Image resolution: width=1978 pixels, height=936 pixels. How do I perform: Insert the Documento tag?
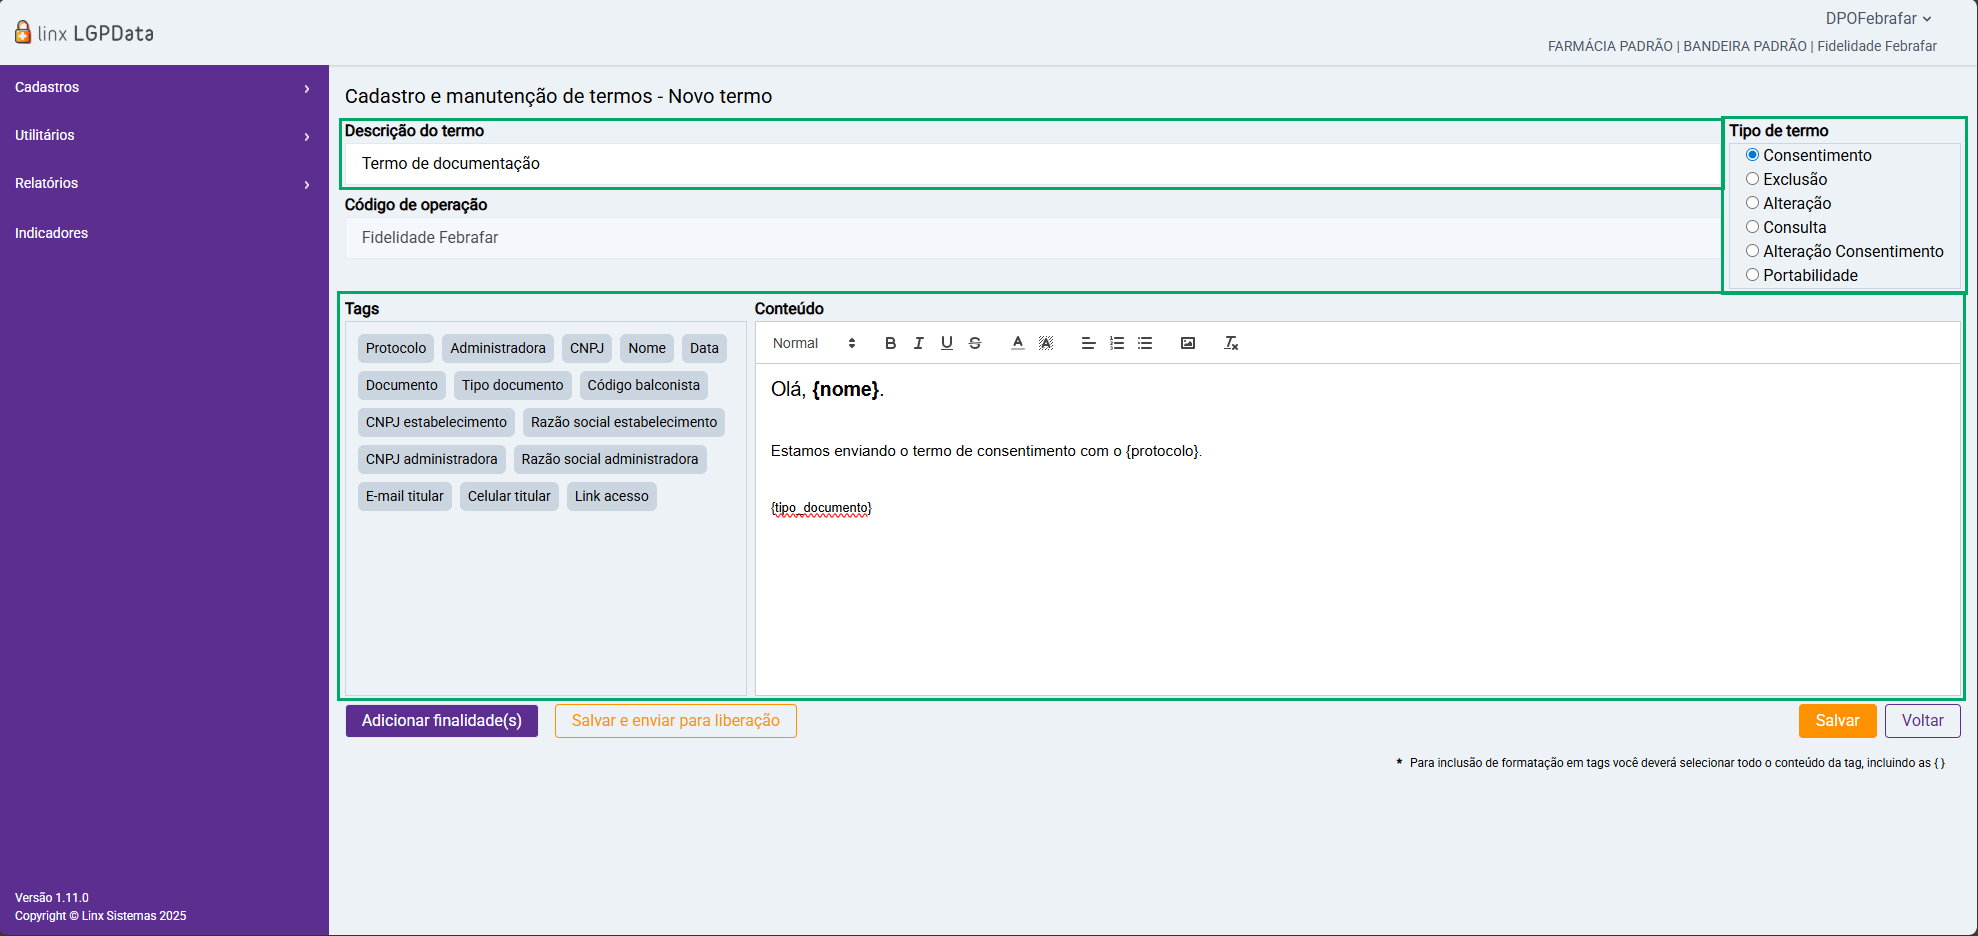[x=402, y=385]
